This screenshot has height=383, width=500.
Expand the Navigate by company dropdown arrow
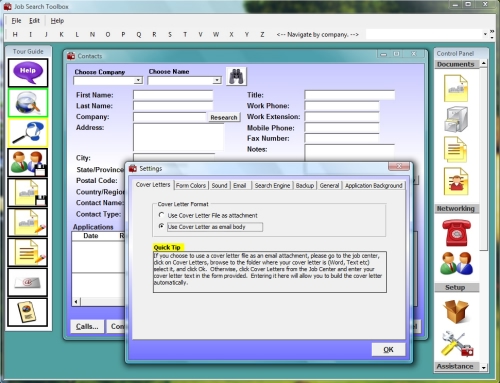485,34
